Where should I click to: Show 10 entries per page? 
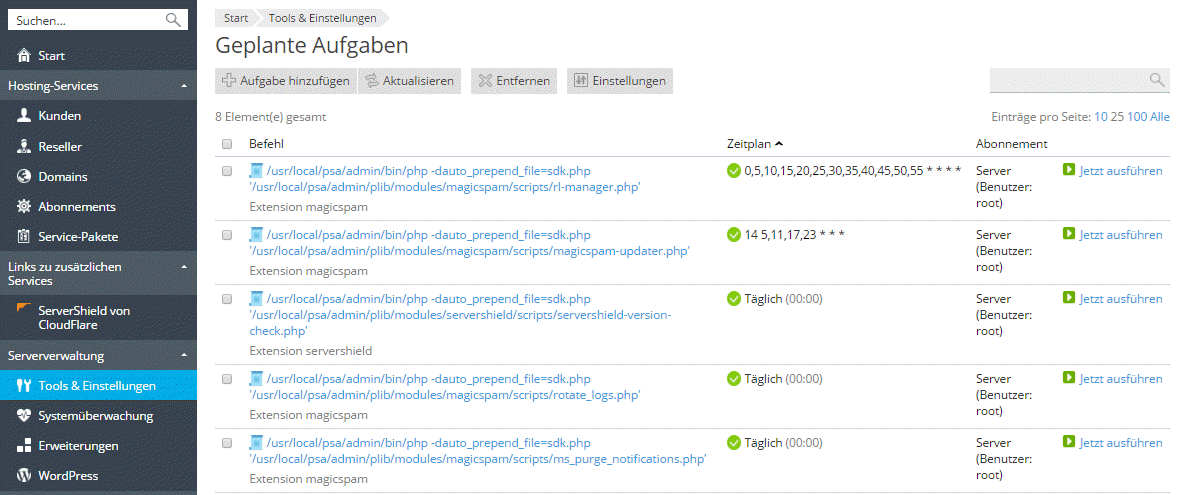coord(1101,118)
